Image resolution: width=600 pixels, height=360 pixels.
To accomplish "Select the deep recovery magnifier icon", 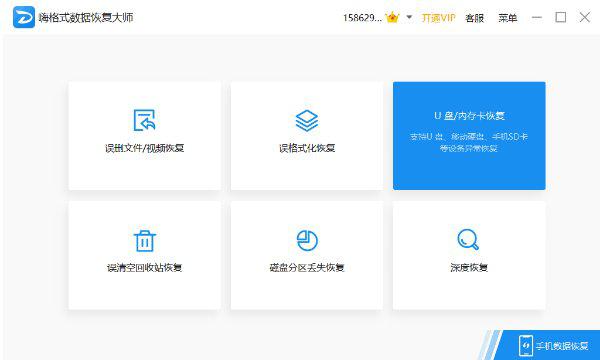I will pyautogui.click(x=468, y=240).
